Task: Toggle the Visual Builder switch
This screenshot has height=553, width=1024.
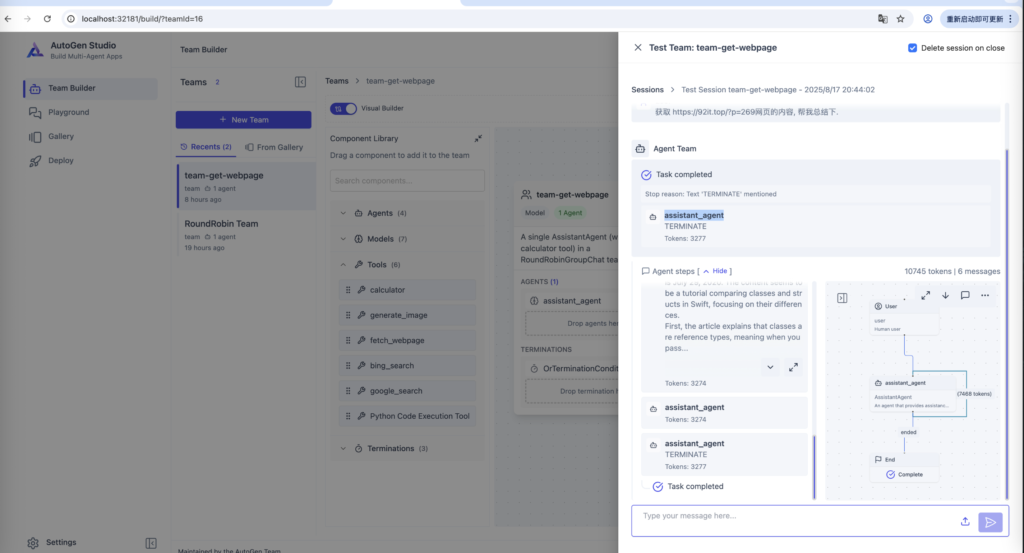Action: click(x=344, y=108)
